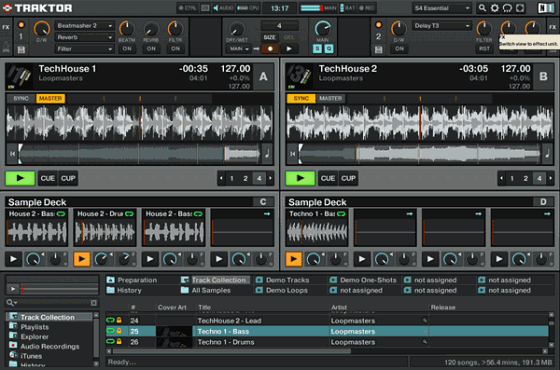Toggle loop icon on House 2 - Drums slot

click(129, 214)
